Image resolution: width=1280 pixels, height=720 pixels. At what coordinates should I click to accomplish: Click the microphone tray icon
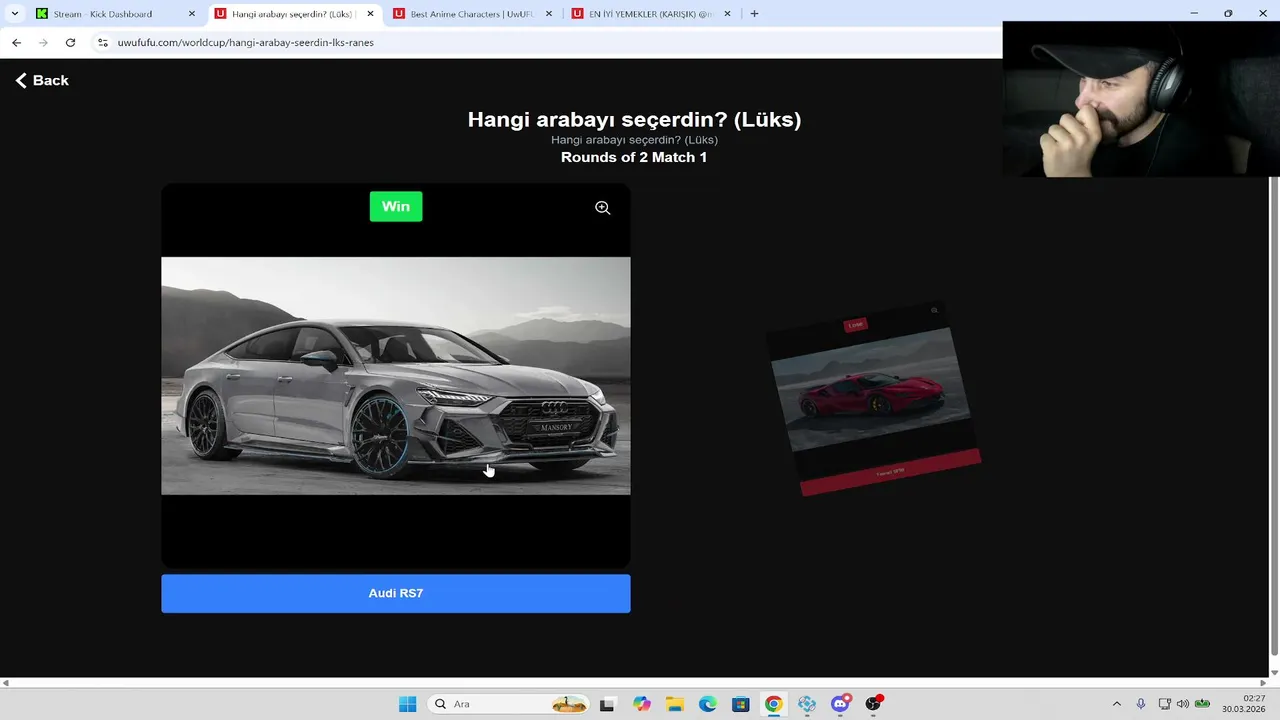click(1141, 704)
